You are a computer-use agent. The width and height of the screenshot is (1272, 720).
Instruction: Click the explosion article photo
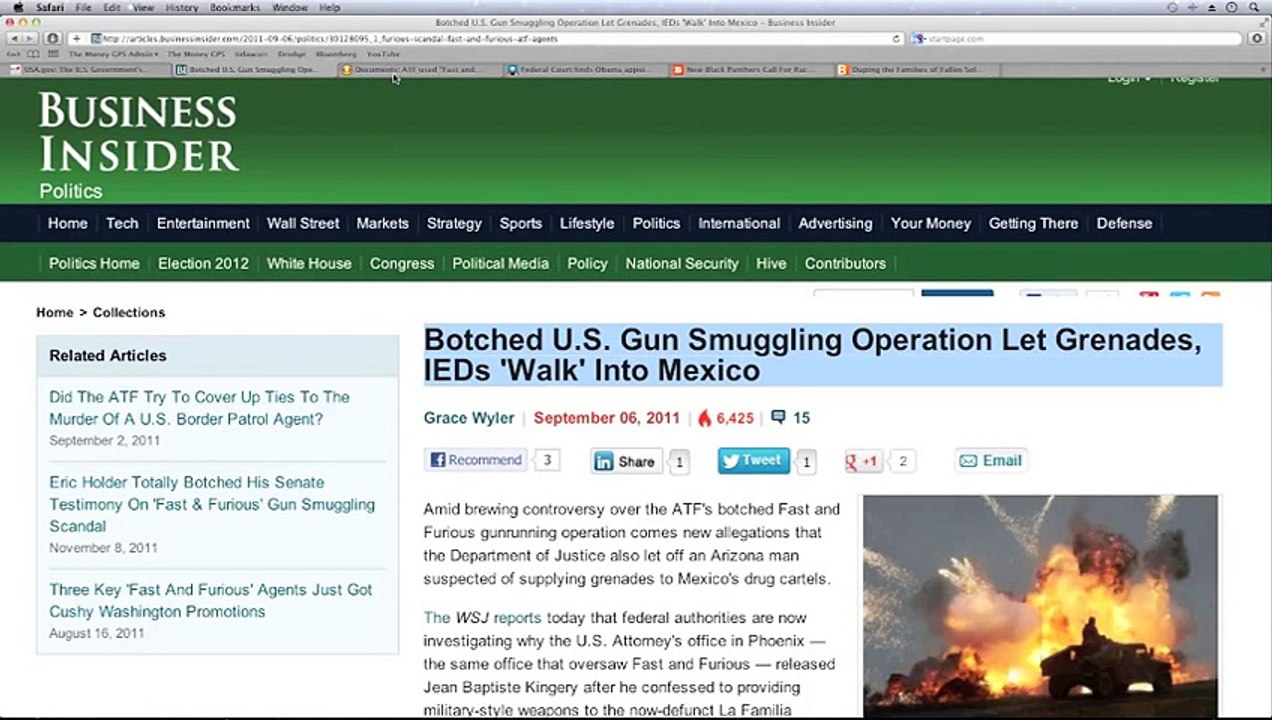tap(1040, 605)
